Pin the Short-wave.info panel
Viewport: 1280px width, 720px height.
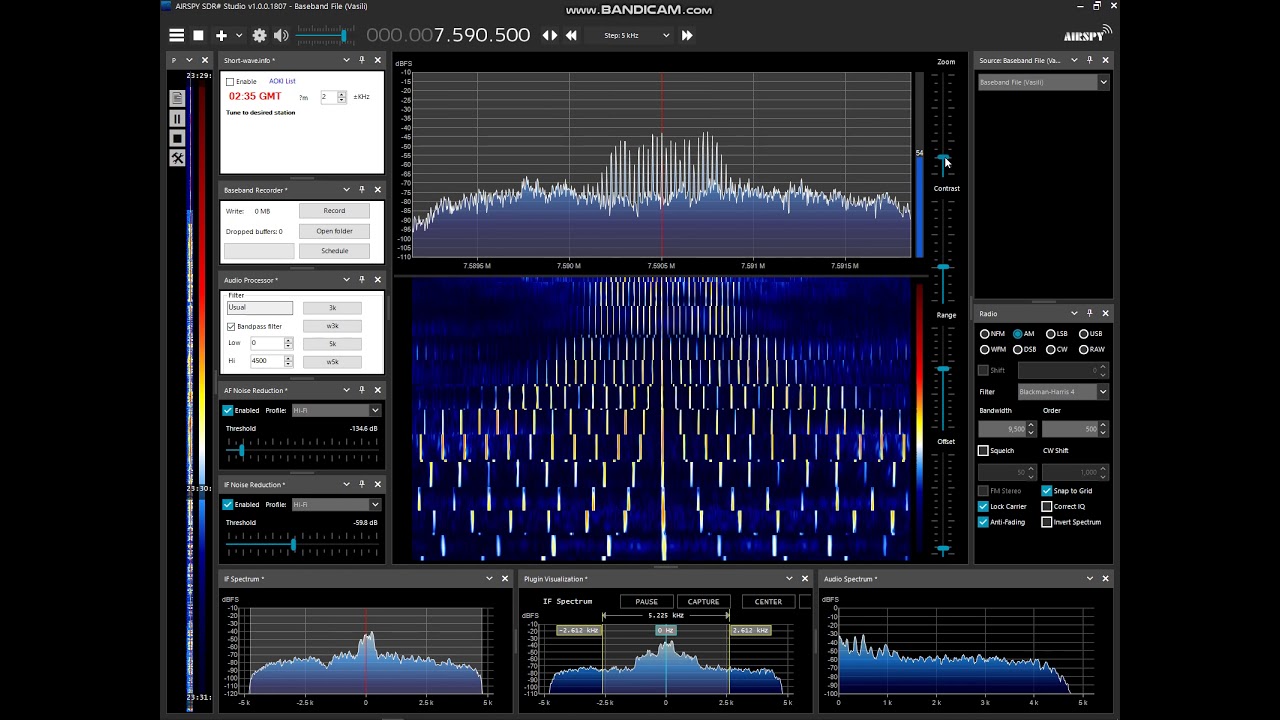click(362, 60)
